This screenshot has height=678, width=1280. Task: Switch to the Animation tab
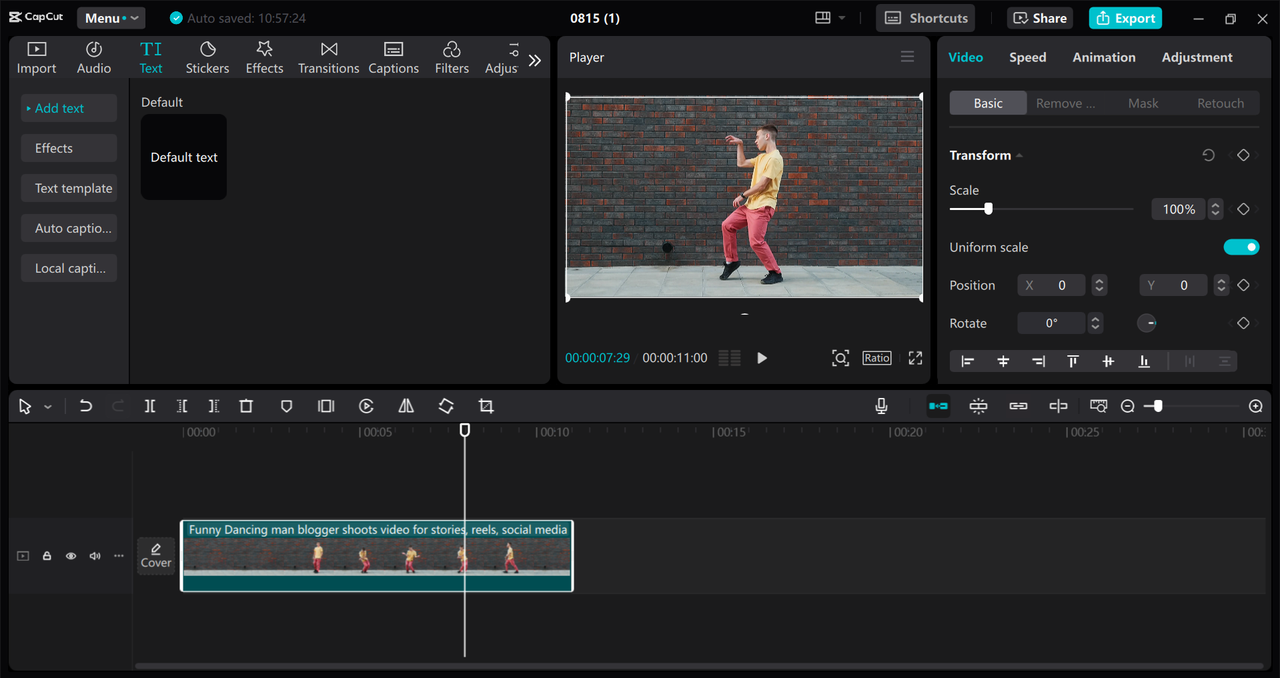click(1104, 57)
